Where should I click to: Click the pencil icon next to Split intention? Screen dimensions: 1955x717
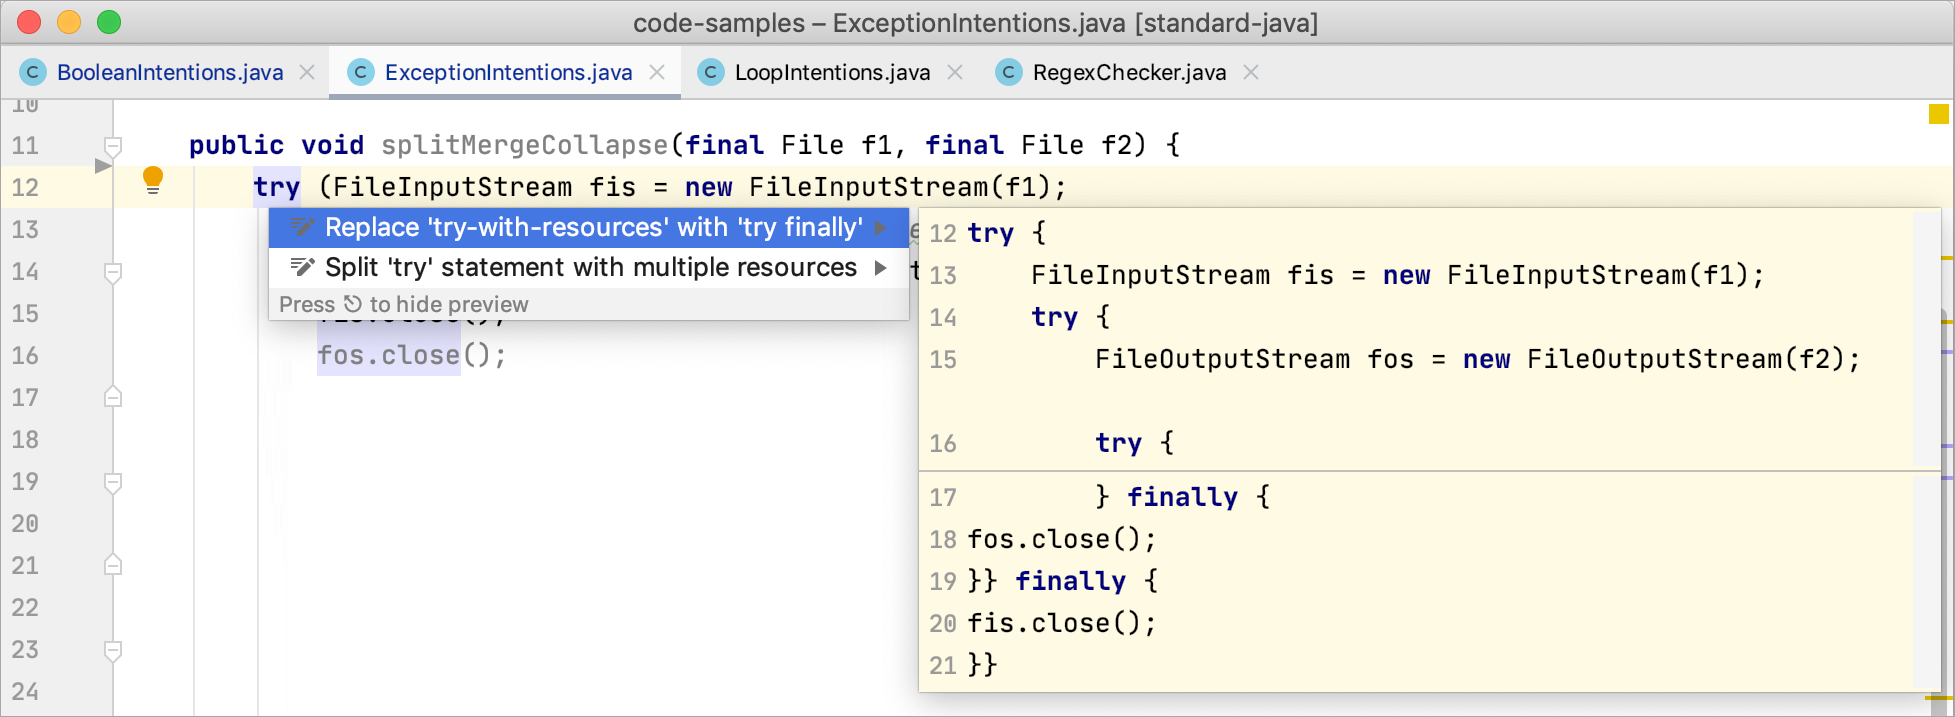pyautogui.click(x=302, y=267)
